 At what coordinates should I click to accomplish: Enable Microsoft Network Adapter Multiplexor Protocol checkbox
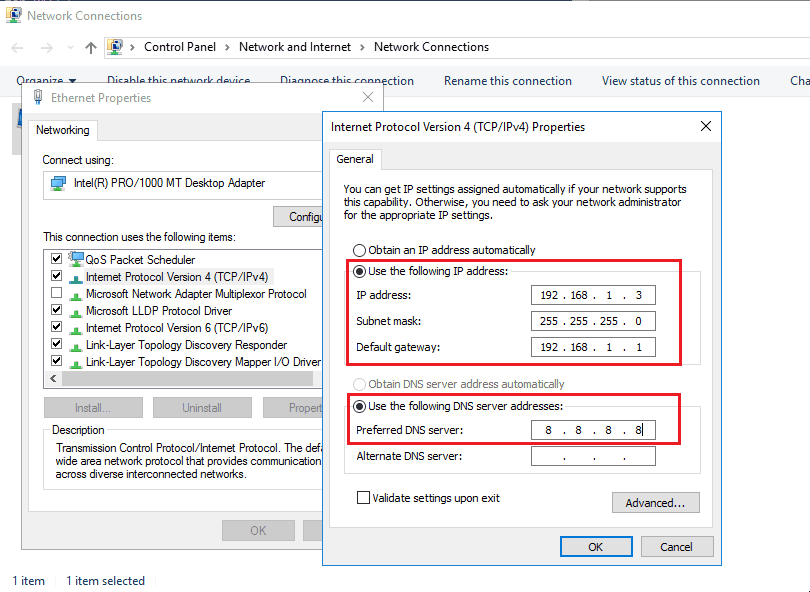(x=57, y=293)
